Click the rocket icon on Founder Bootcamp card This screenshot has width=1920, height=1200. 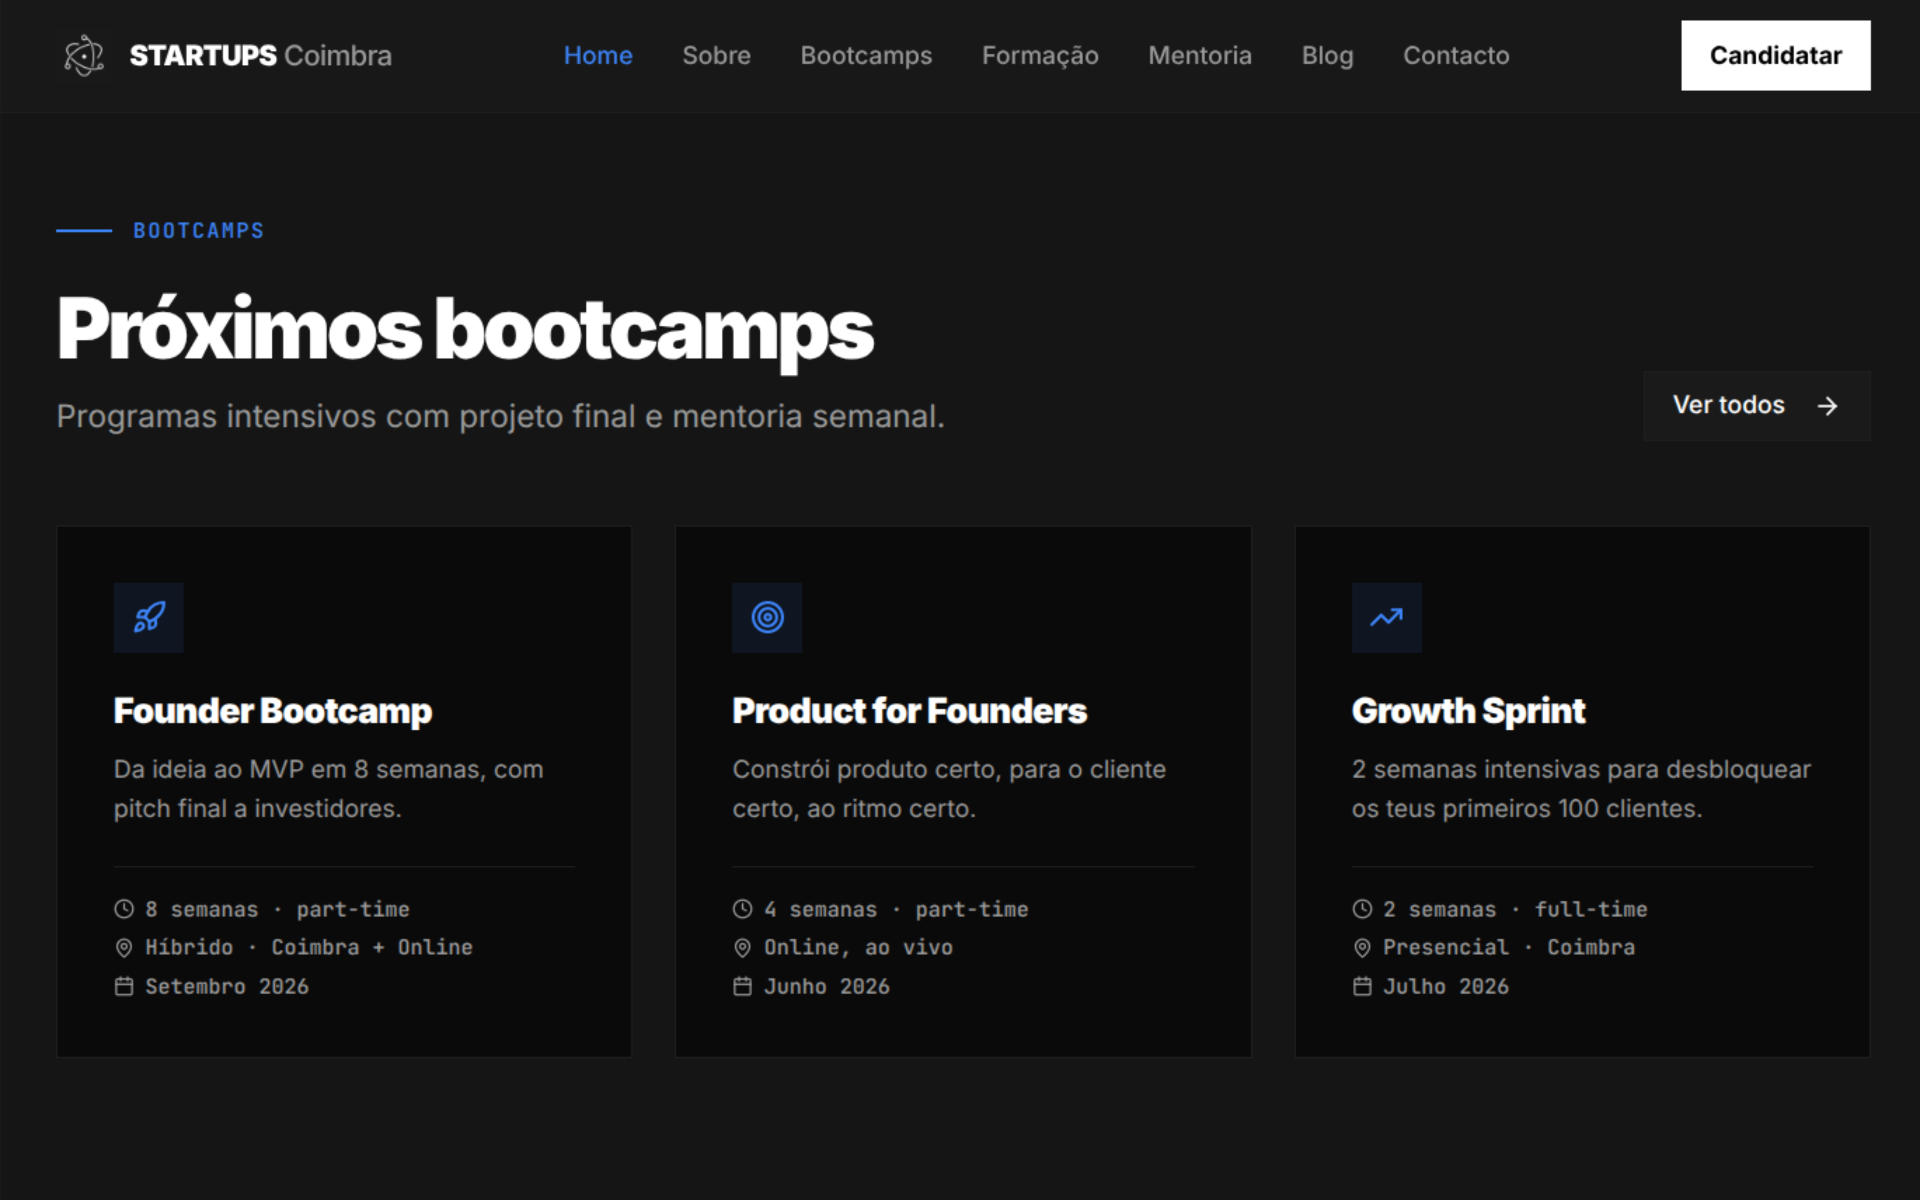pyautogui.click(x=149, y=617)
